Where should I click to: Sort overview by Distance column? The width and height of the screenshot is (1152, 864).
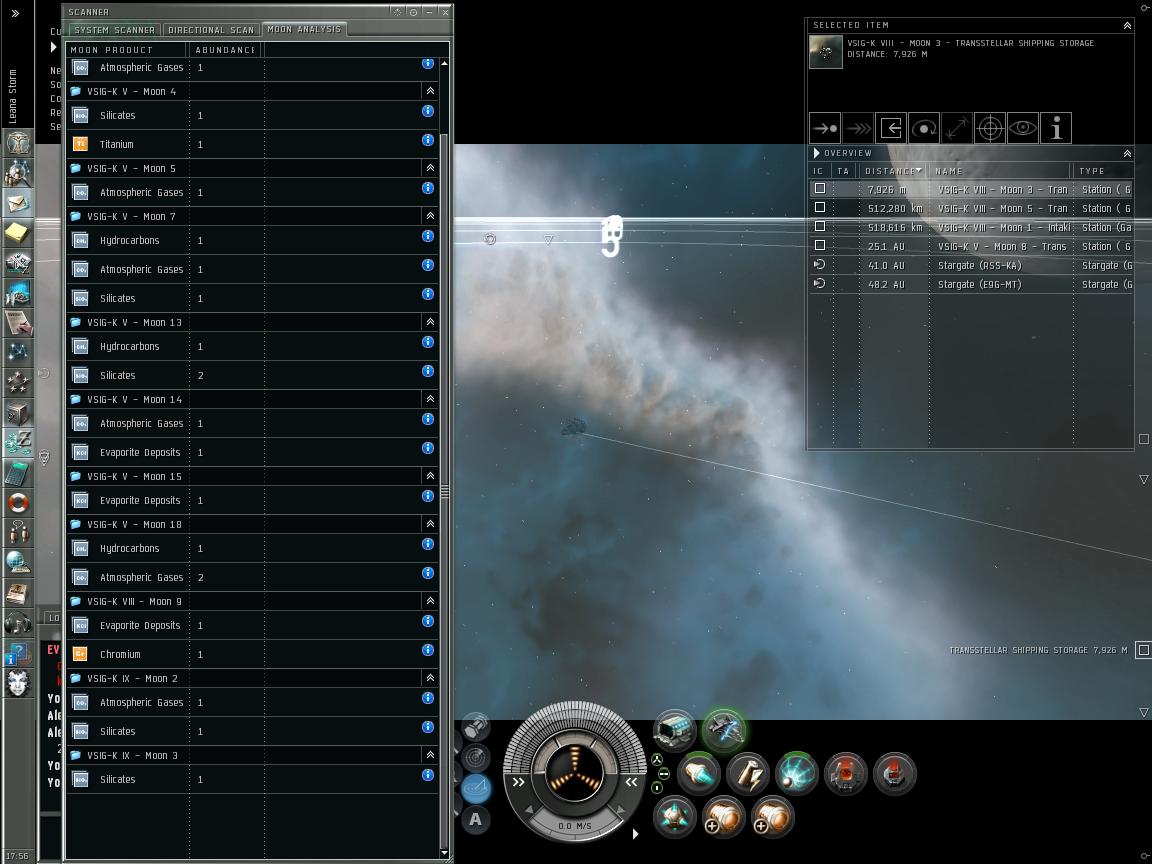[x=893, y=171]
